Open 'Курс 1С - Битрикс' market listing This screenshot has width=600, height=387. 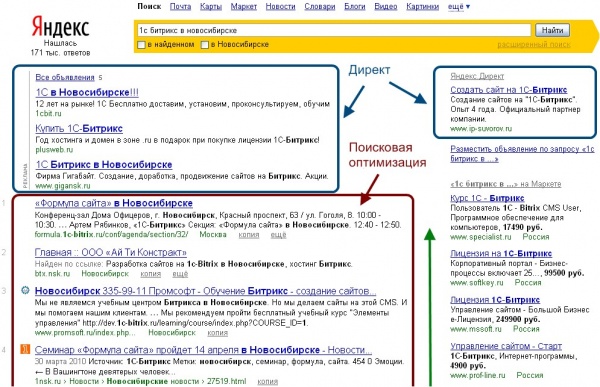[487, 198]
